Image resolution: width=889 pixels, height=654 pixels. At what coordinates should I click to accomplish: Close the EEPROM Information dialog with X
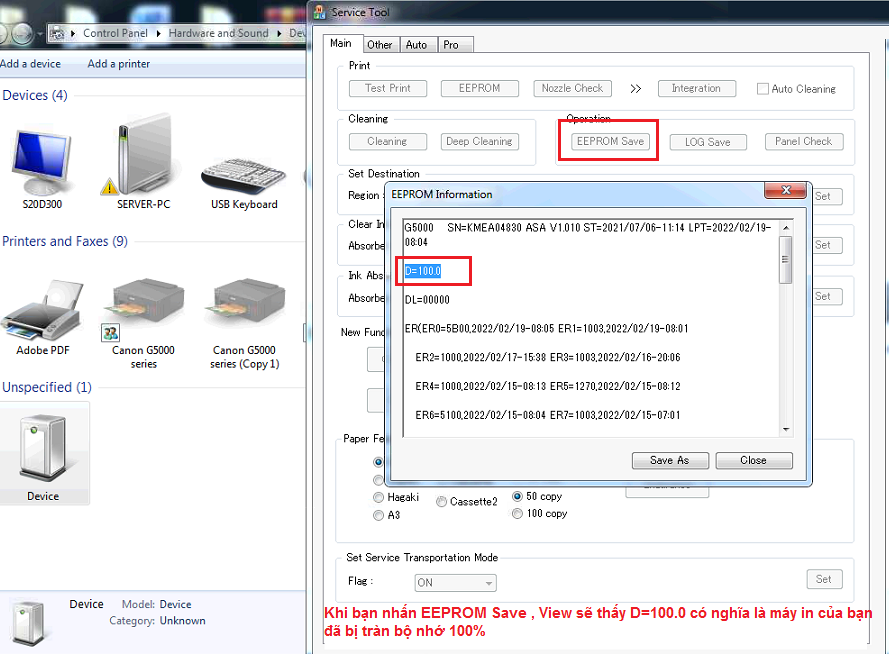785,190
